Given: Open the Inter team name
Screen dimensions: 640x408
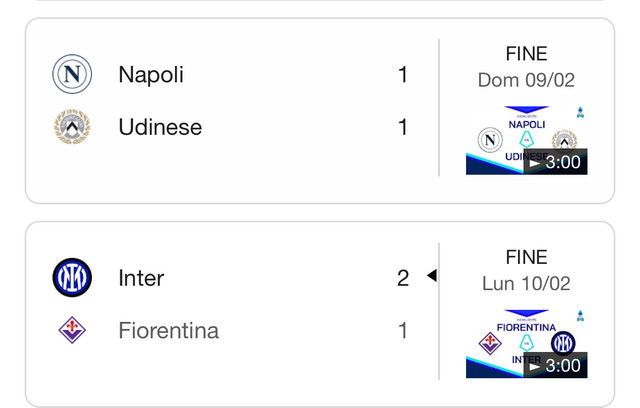Looking at the screenshot, I should pyautogui.click(x=141, y=278).
